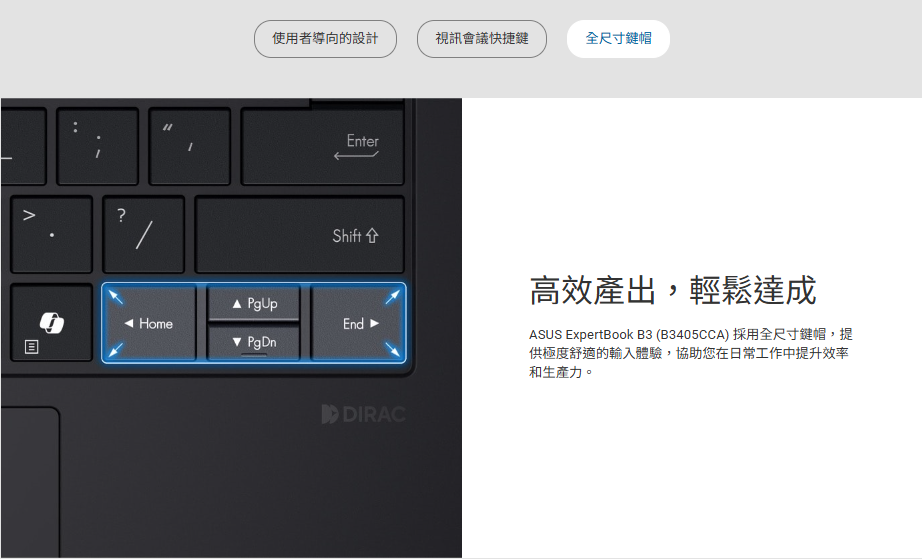Click the PgDn key
Image resolution: width=922 pixels, height=559 pixels.
point(254,342)
